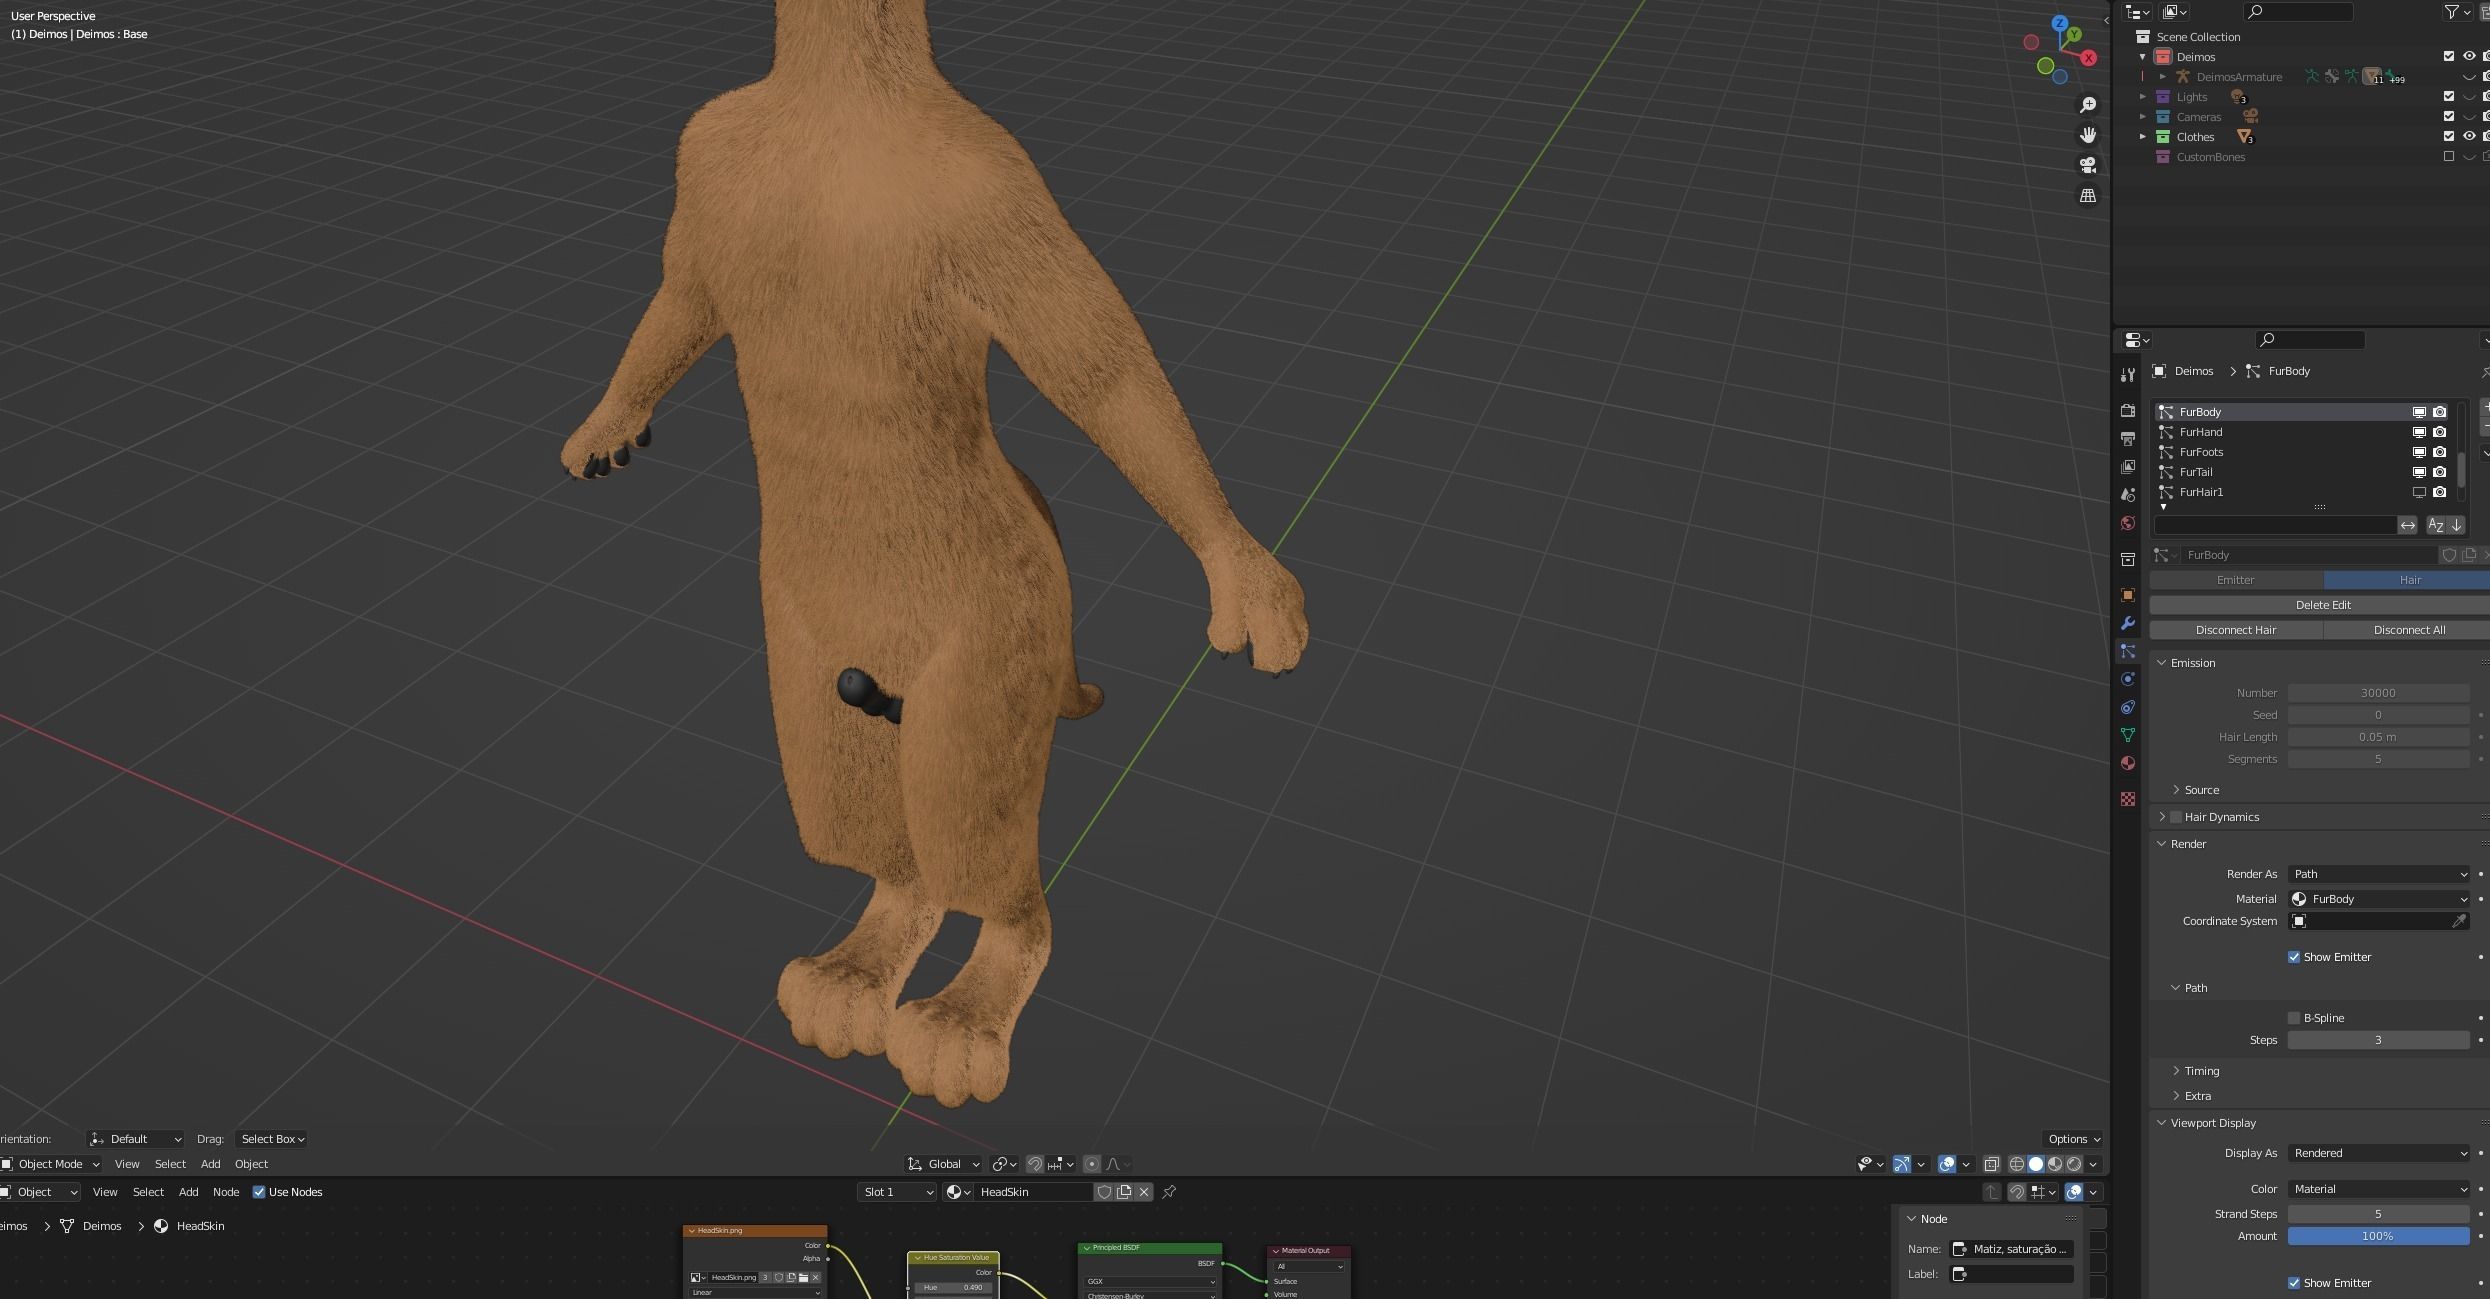Enable the CustomBones collection checkbox
This screenshot has width=2490, height=1299.
(x=2449, y=157)
